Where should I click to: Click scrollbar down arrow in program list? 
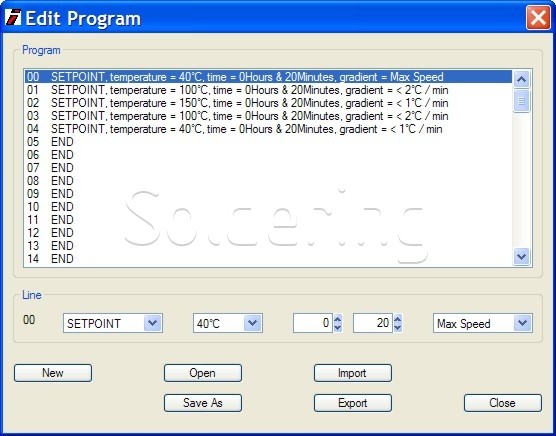tap(521, 256)
